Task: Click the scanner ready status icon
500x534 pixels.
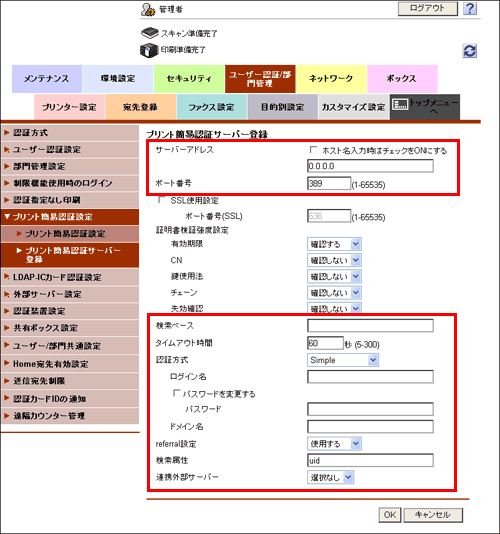Action: (x=150, y=33)
